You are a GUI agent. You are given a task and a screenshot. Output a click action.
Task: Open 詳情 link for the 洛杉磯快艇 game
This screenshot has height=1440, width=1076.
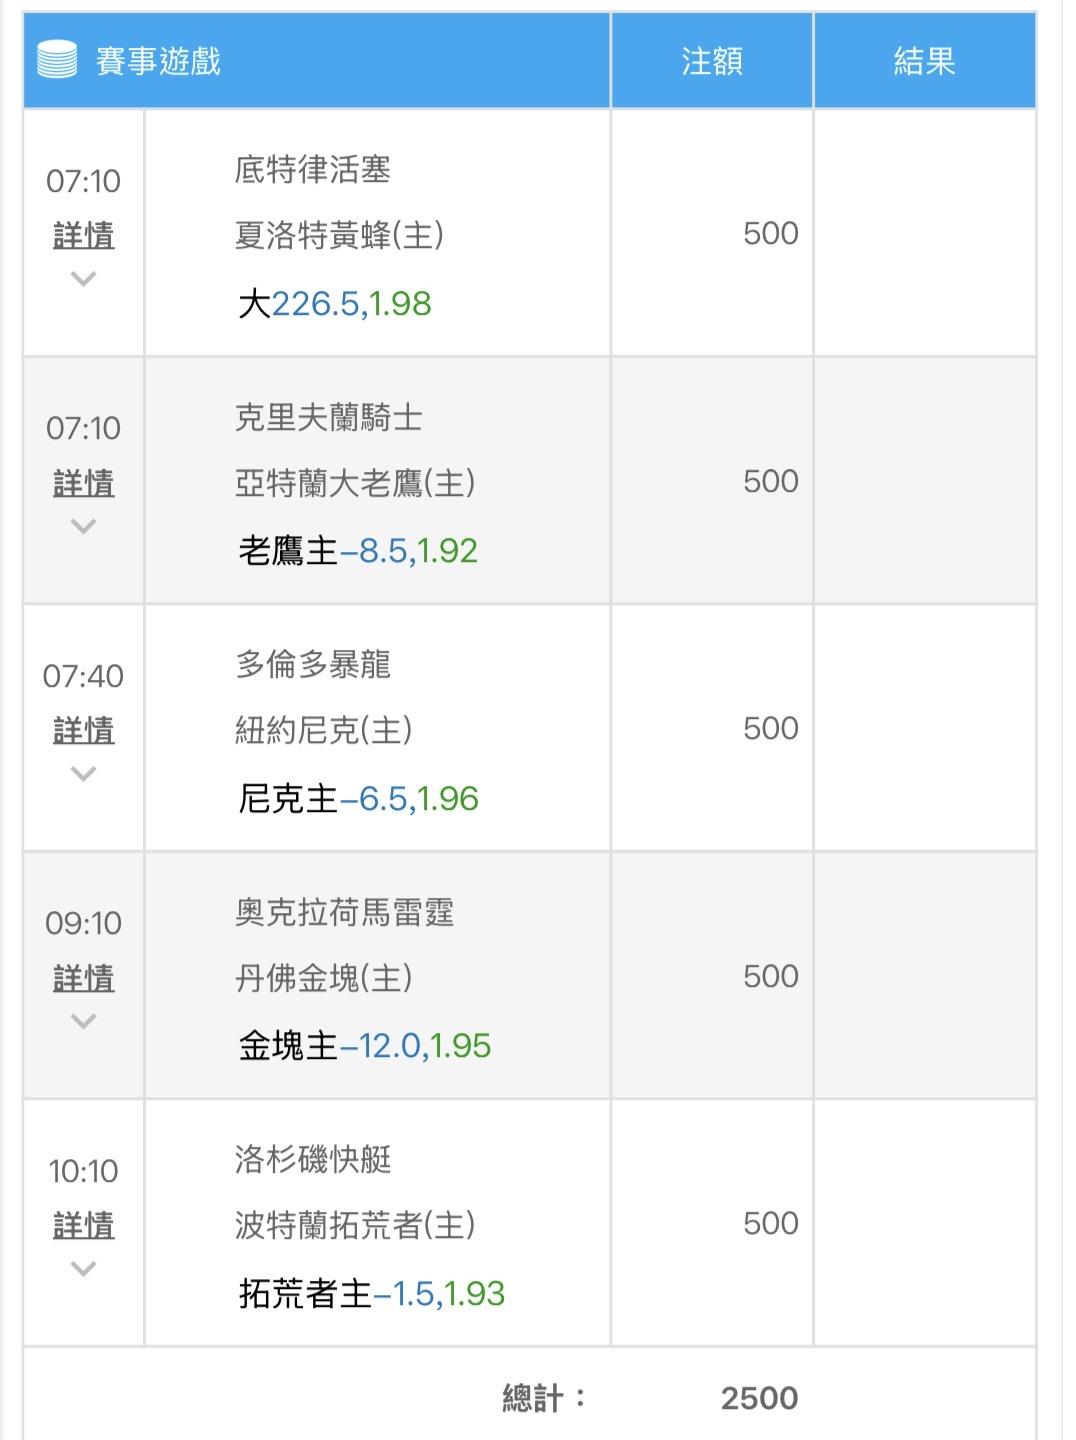[x=84, y=1224]
